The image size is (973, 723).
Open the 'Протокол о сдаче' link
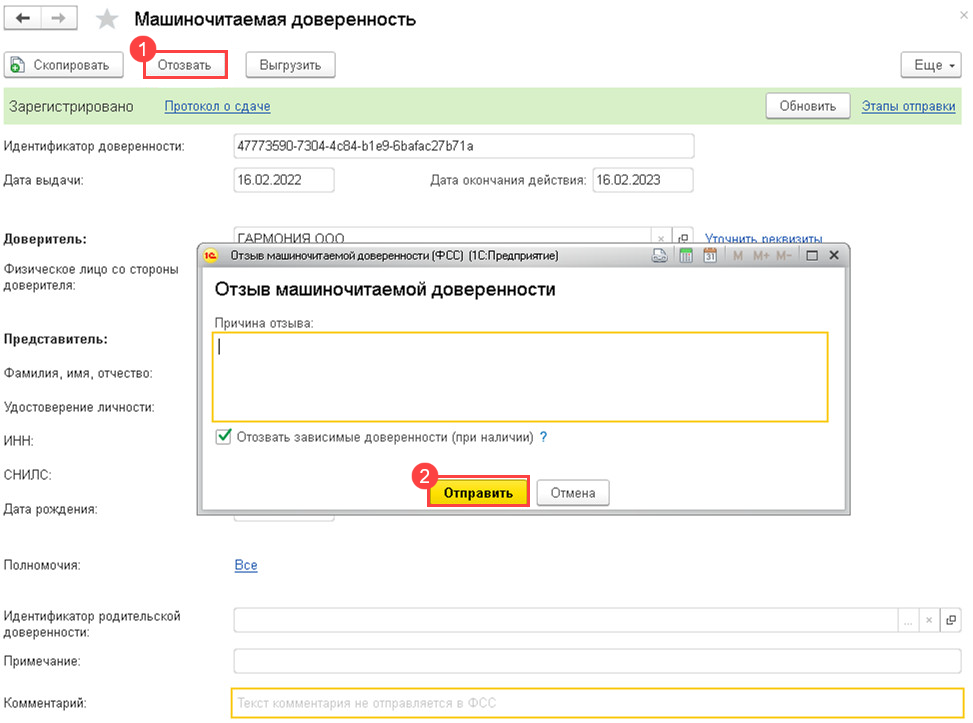217,106
